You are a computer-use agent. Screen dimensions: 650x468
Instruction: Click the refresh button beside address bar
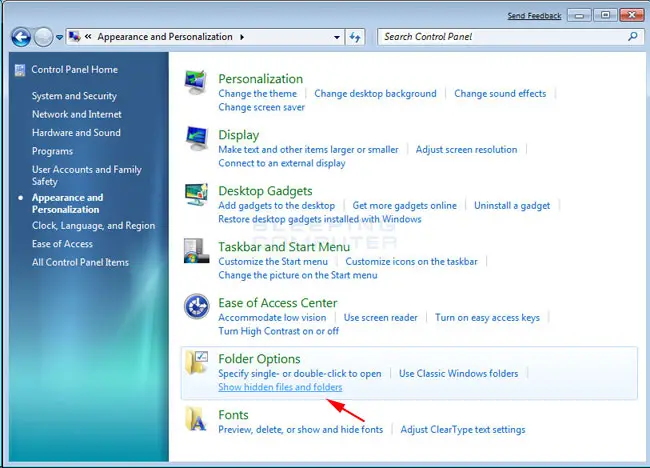coord(355,37)
